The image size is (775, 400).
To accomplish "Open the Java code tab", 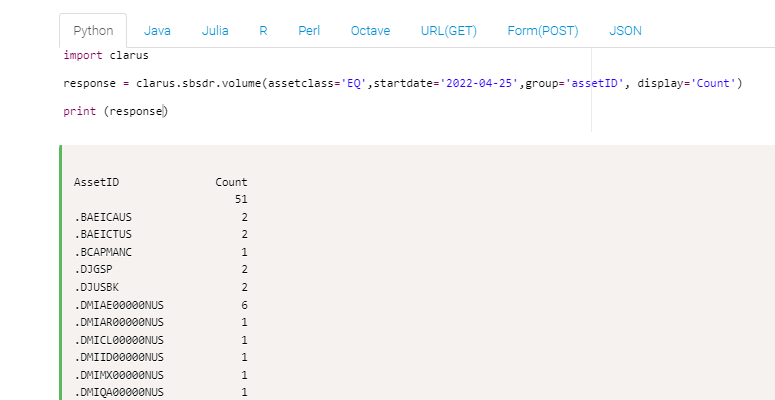I will [x=157, y=31].
